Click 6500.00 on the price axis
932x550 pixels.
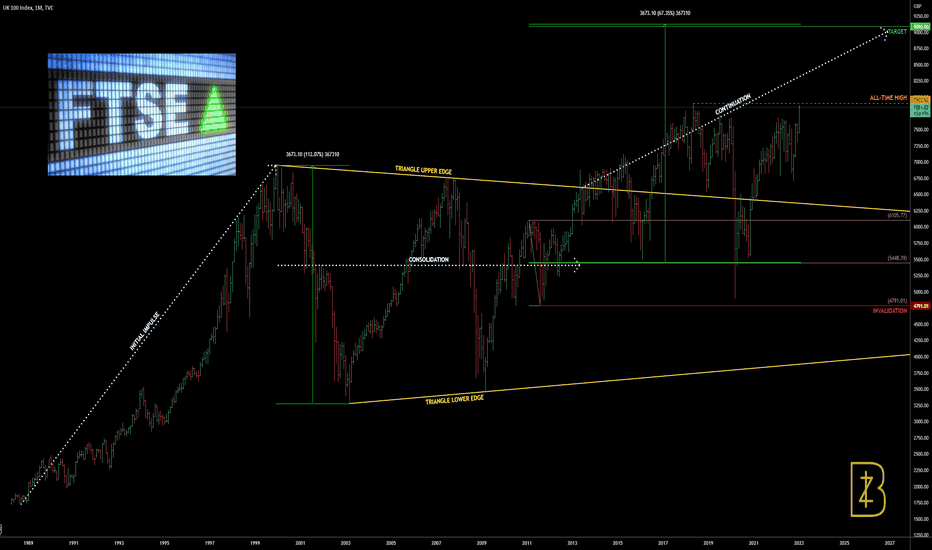pos(921,194)
